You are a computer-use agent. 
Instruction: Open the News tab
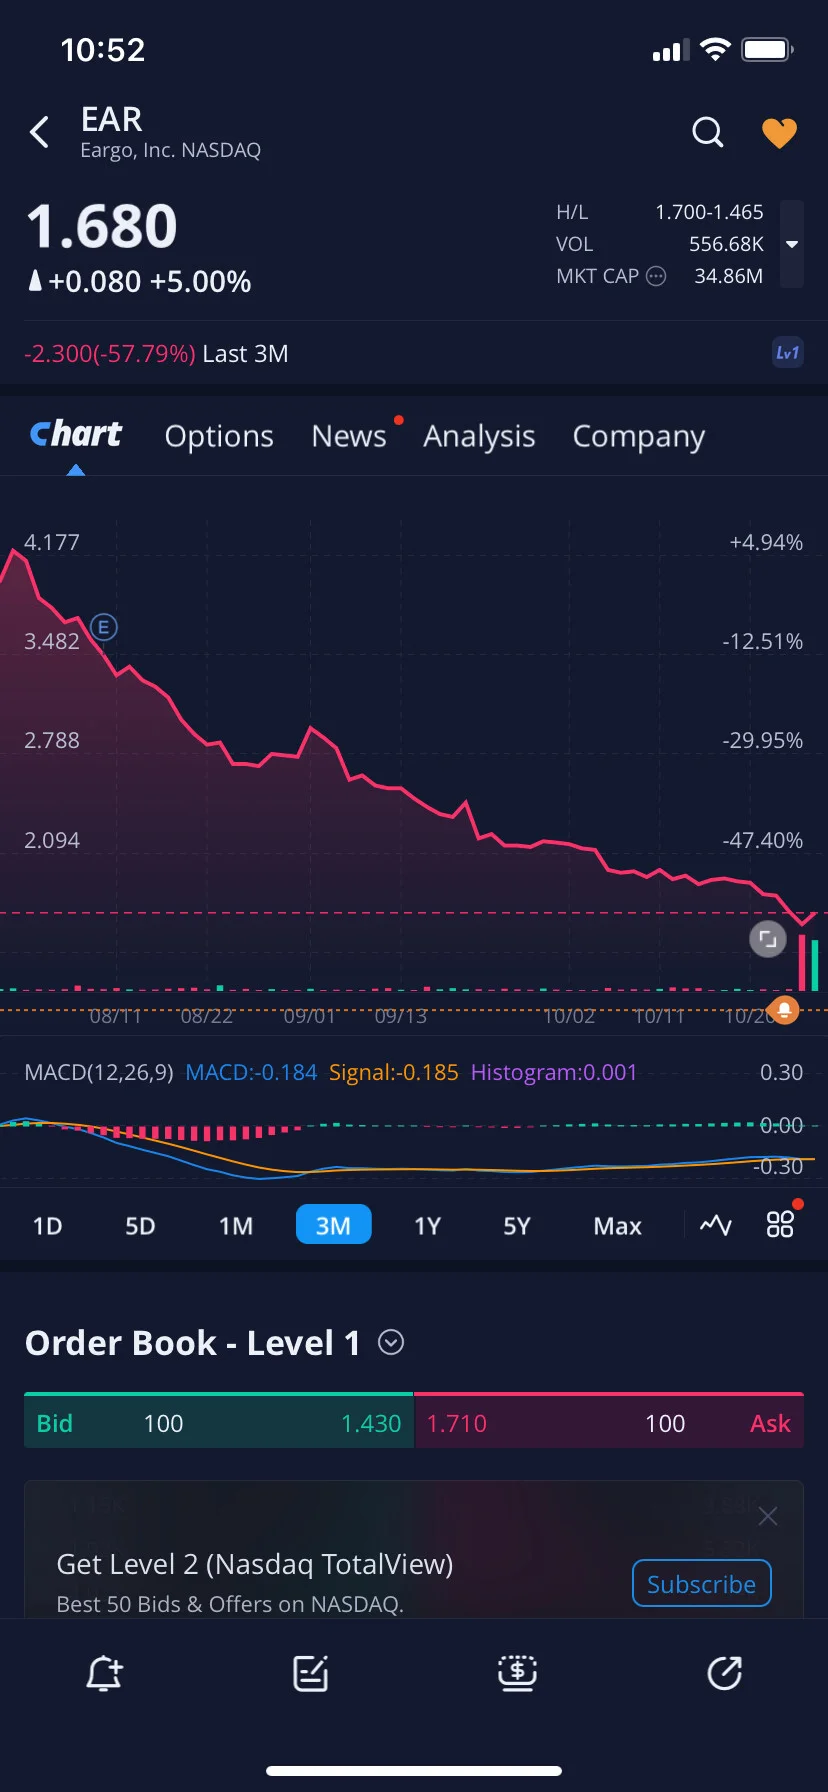point(349,436)
